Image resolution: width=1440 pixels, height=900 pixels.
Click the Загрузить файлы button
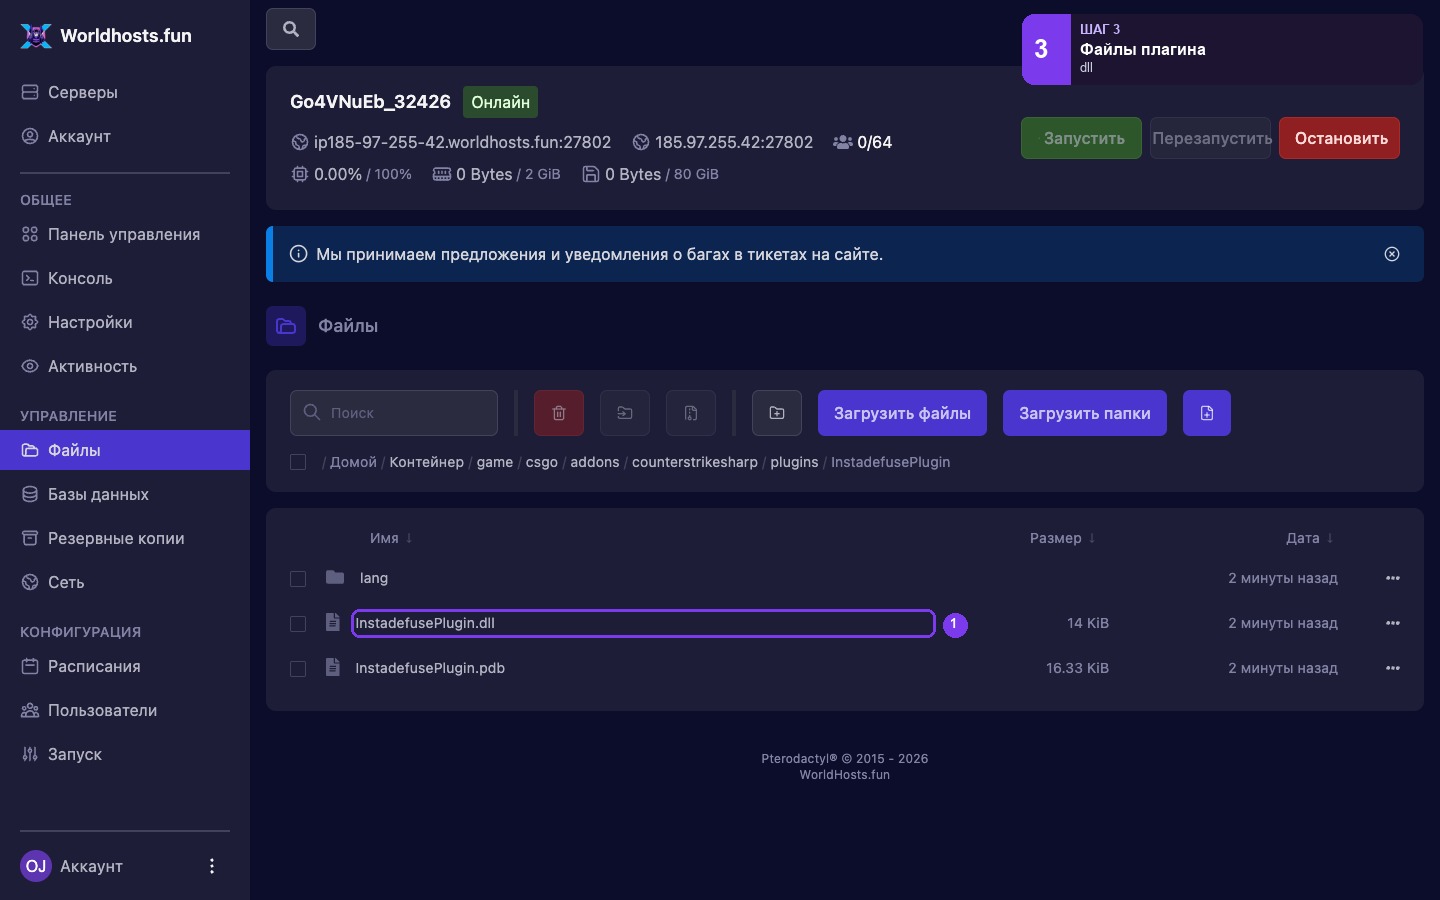tap(902, 413)
